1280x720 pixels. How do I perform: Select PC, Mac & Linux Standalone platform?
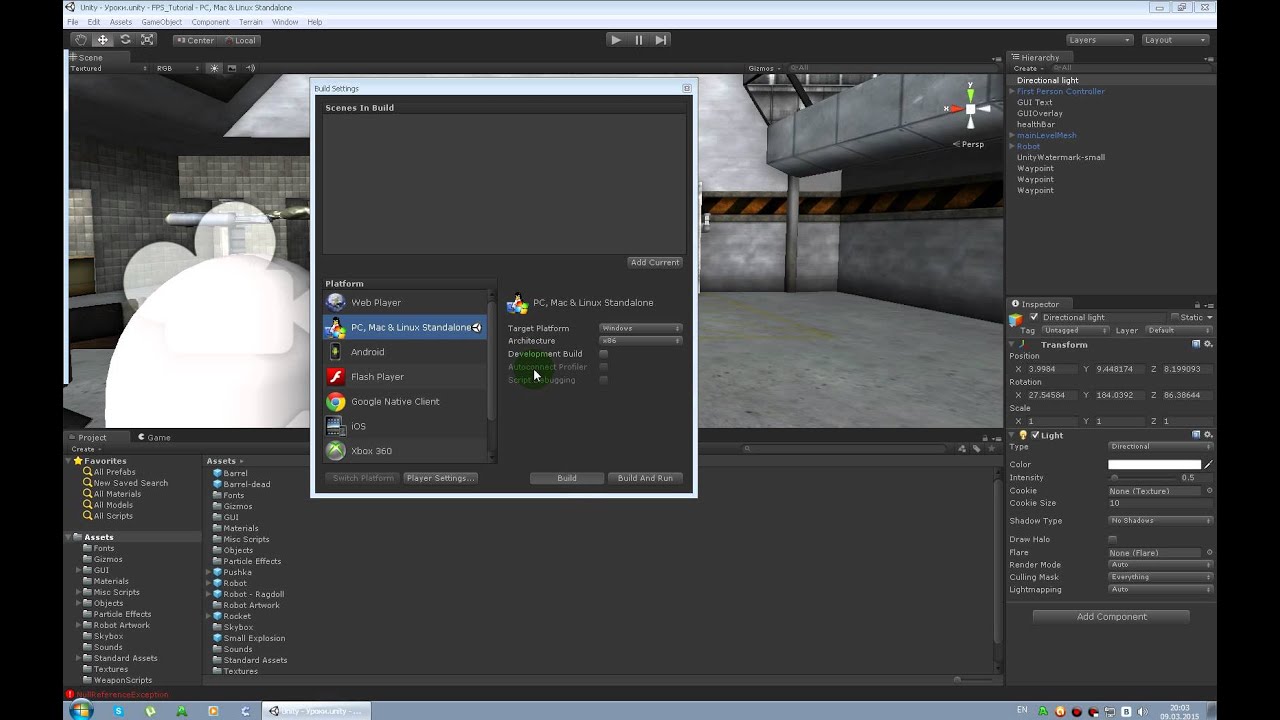[405, 327]
